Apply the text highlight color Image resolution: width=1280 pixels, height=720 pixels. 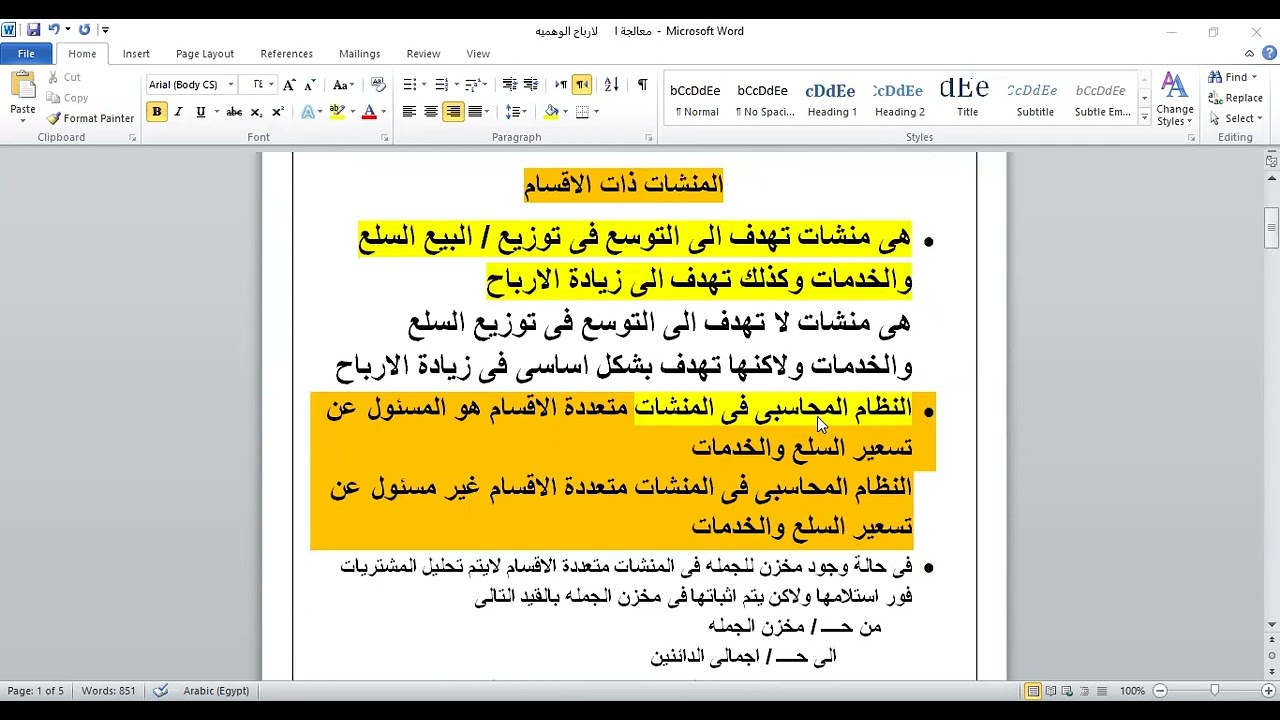pyautogui.click(x=337, y=112)
